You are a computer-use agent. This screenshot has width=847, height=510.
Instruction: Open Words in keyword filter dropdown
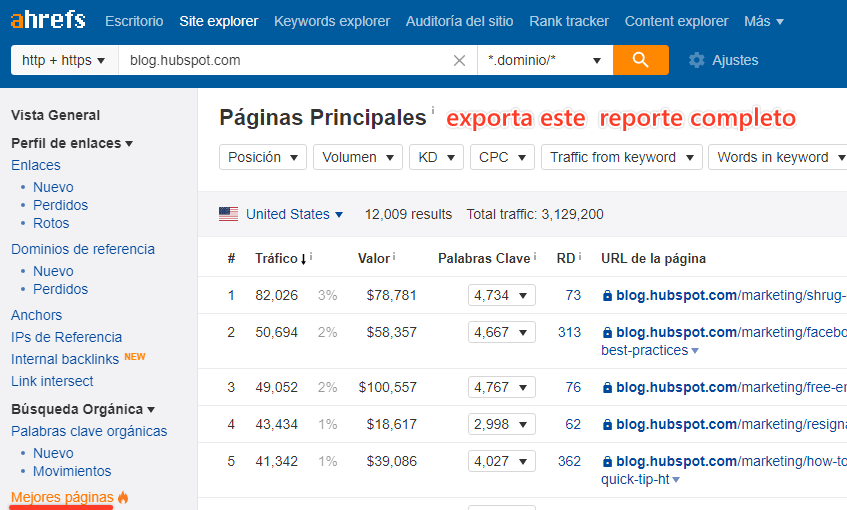pyautogui.click(x=778, y=157)
